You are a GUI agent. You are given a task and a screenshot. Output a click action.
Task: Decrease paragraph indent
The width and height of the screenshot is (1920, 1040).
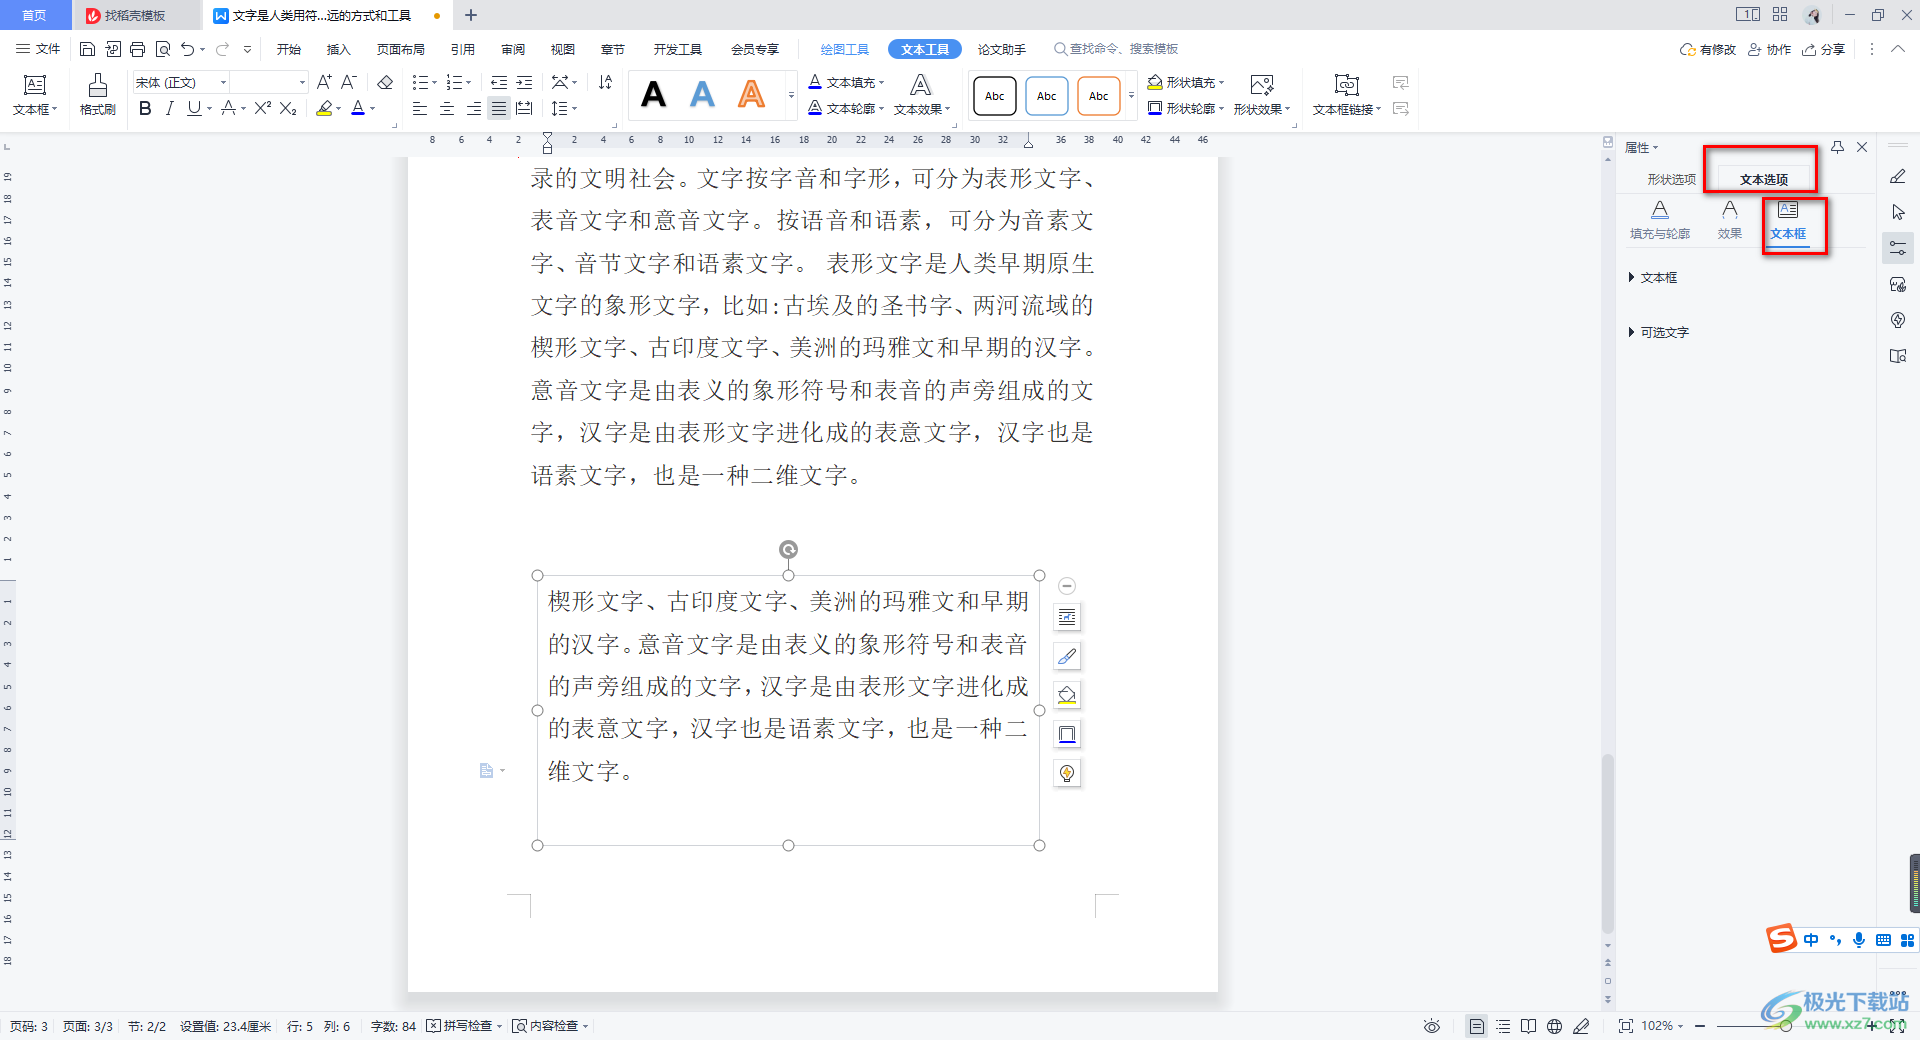pyautogui.click(x=499, y=82)
